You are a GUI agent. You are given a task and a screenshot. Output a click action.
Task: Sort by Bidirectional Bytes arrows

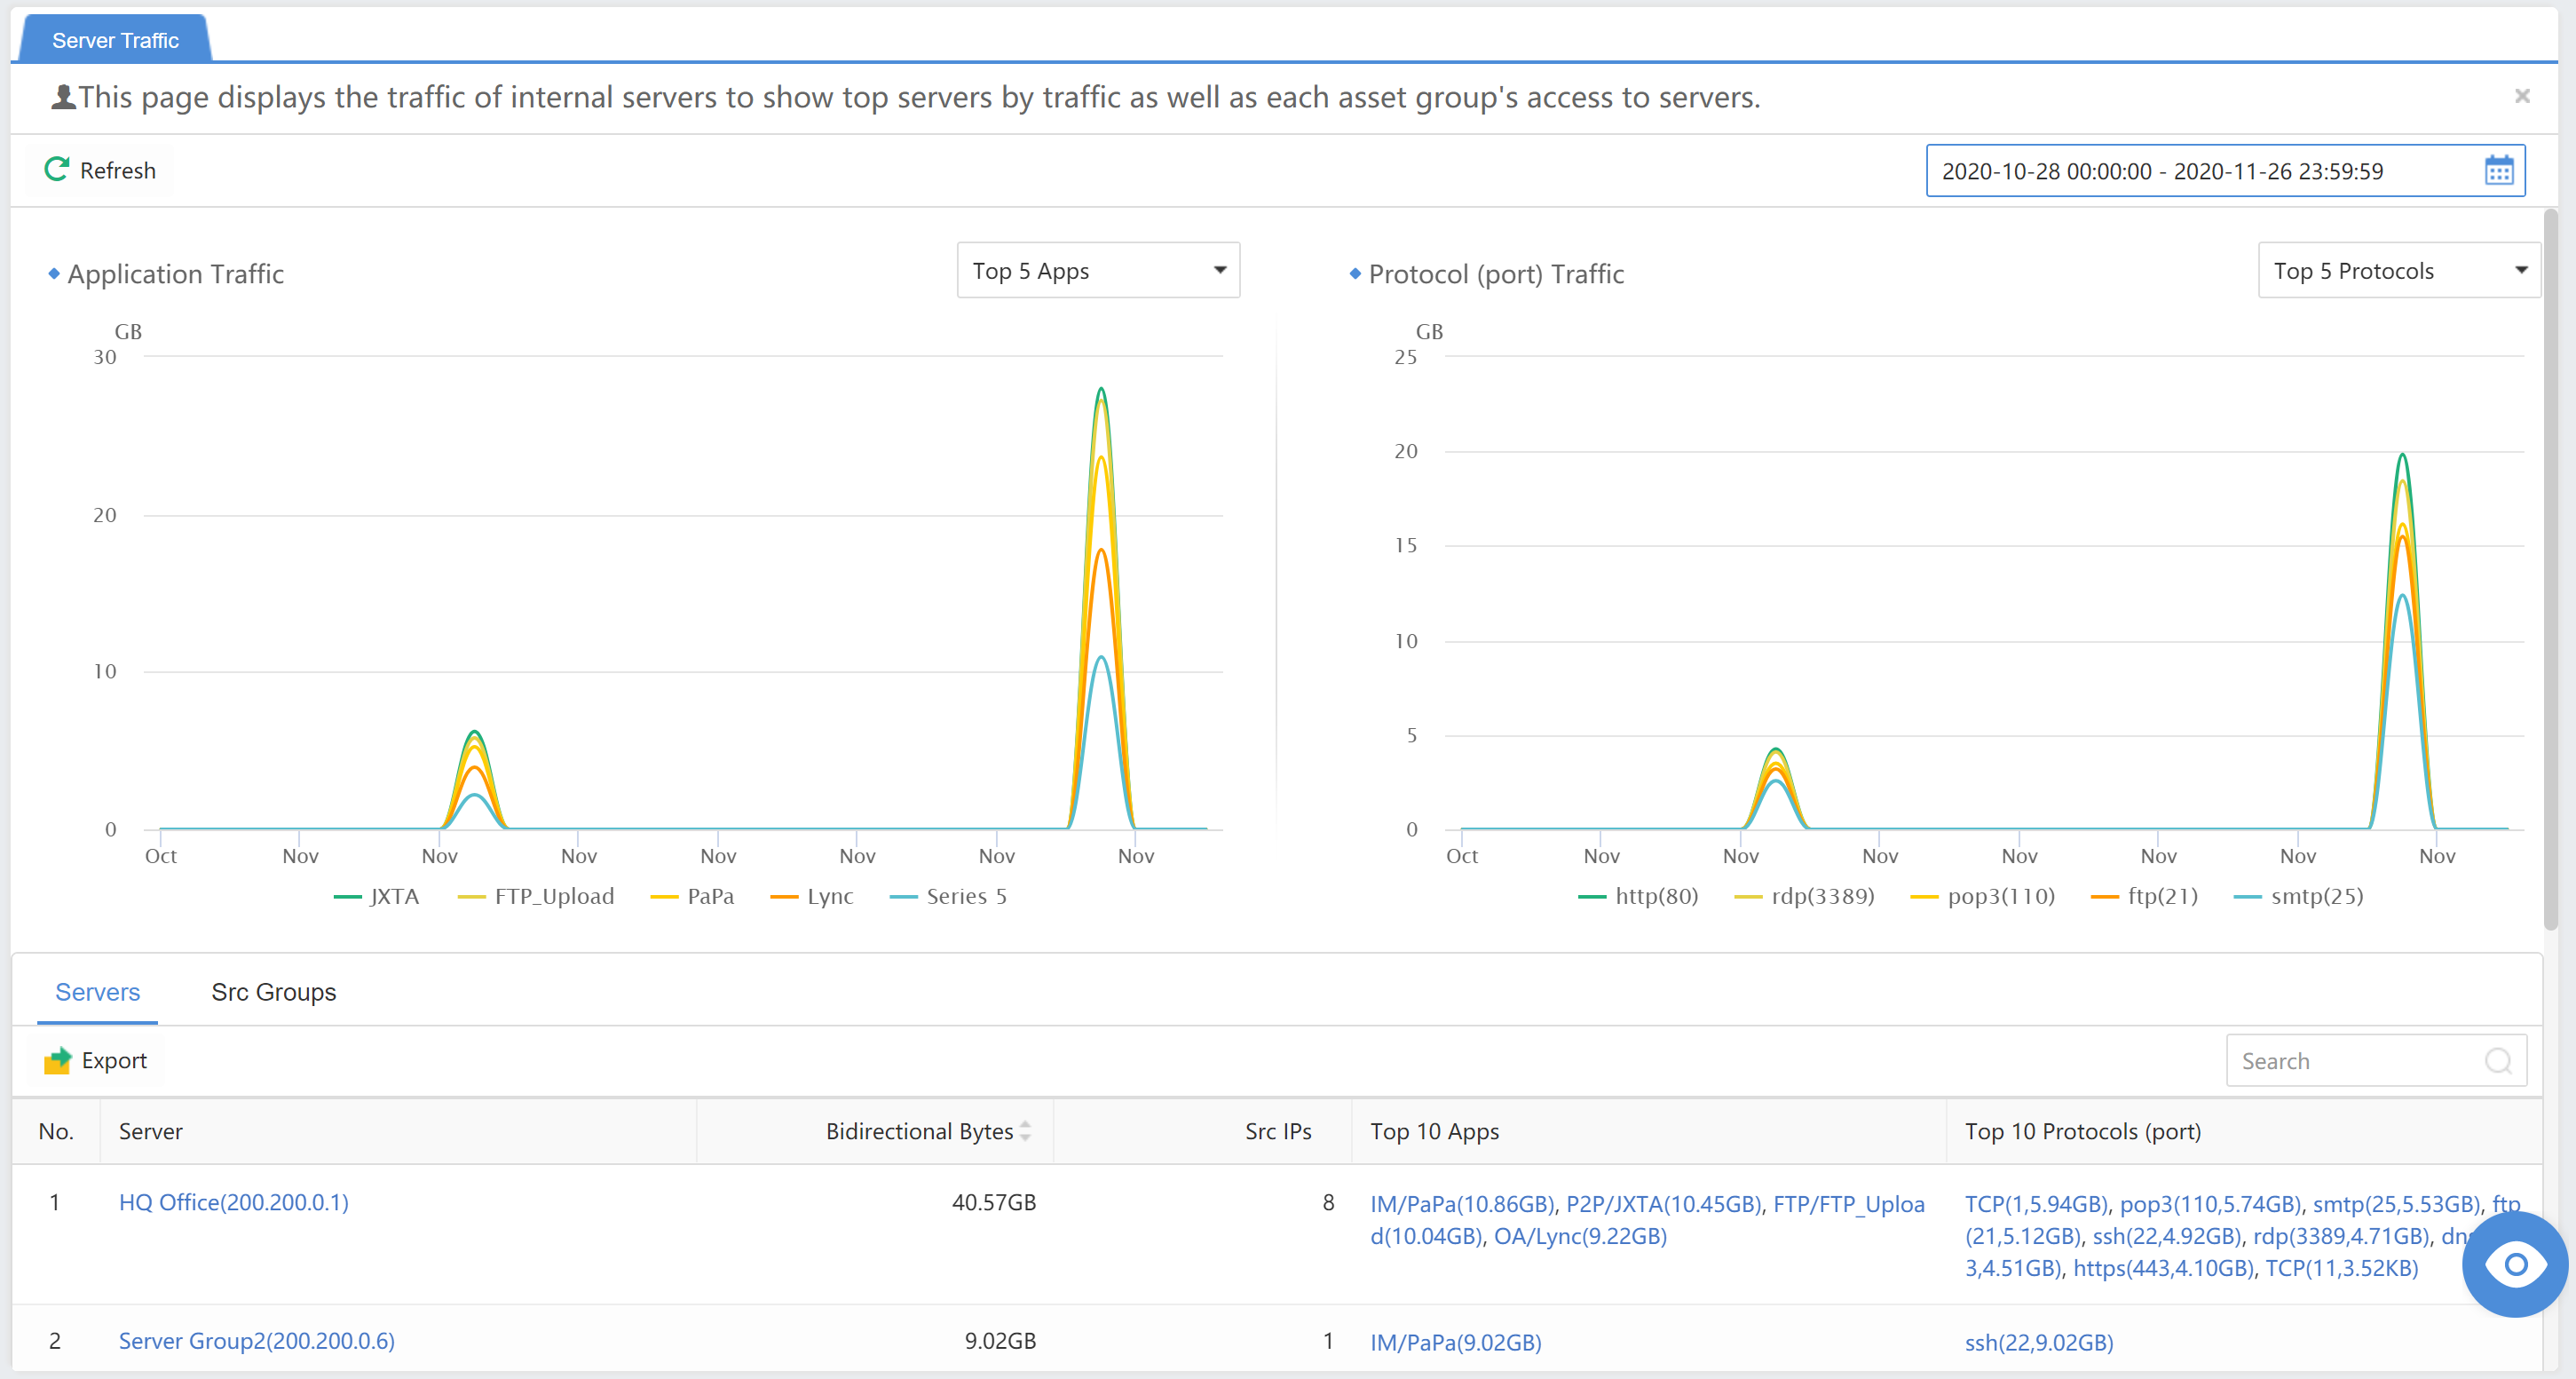coord(1025,1131)
